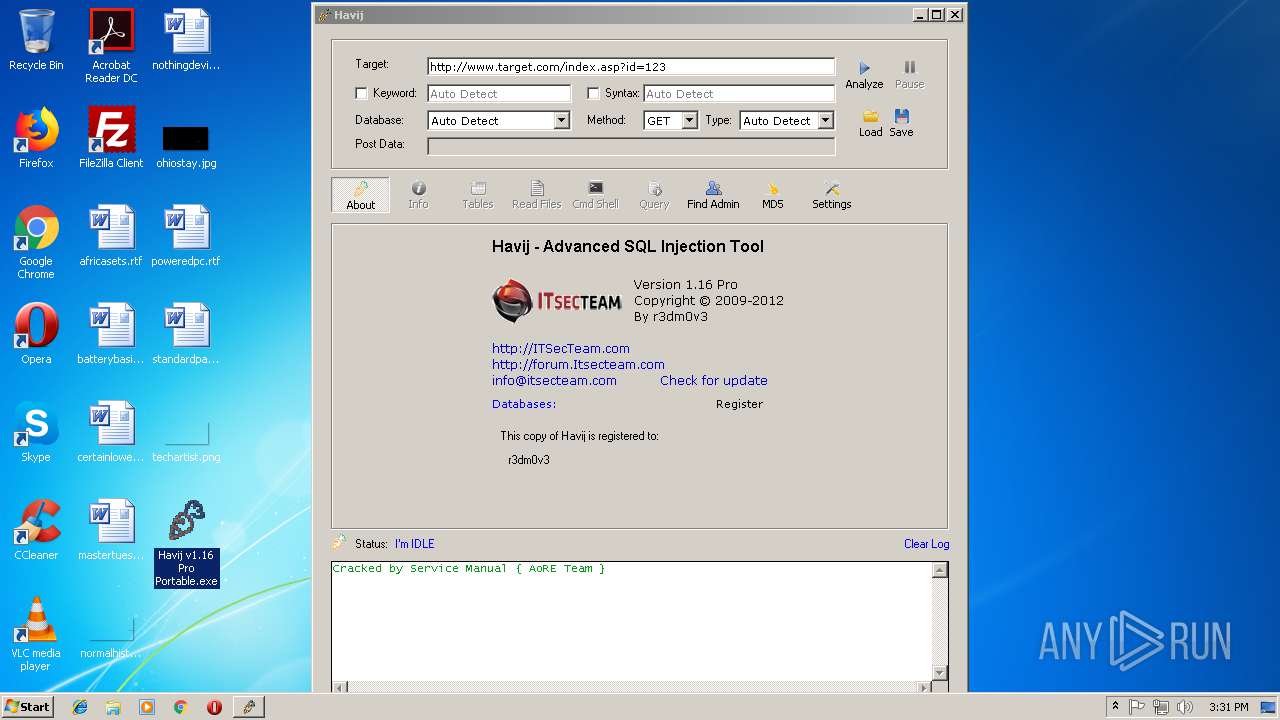Screen dimensions: 1280x720
Task: Click the Clear Log link
Action: coord(926,544)
